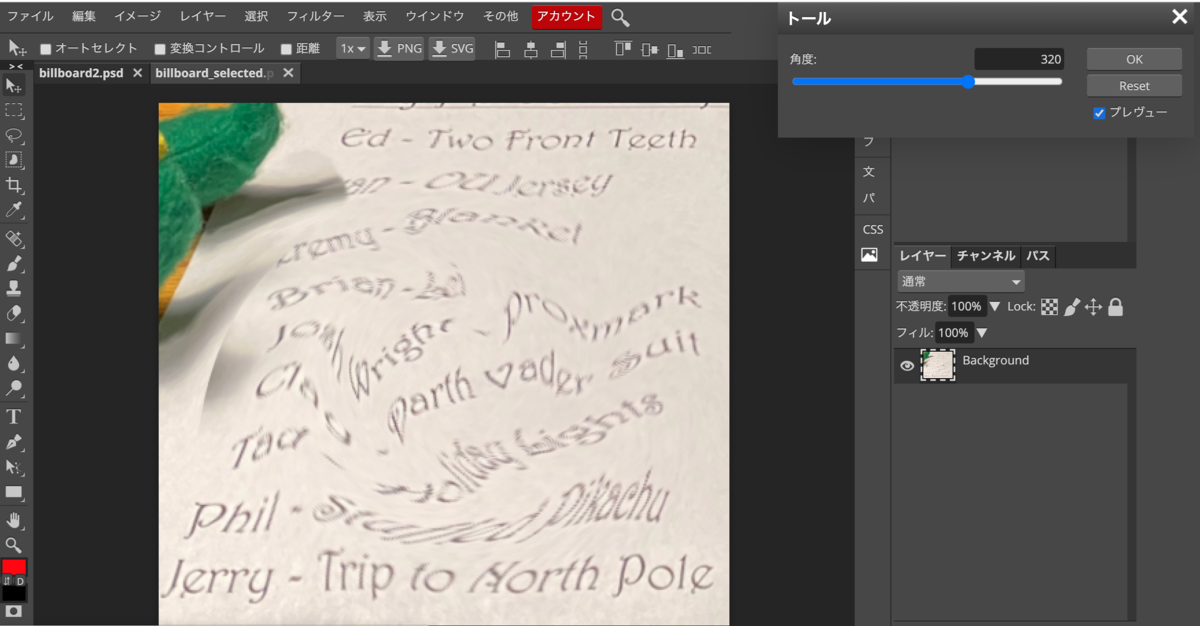Open the ファイル menu

tap(30, 17)
